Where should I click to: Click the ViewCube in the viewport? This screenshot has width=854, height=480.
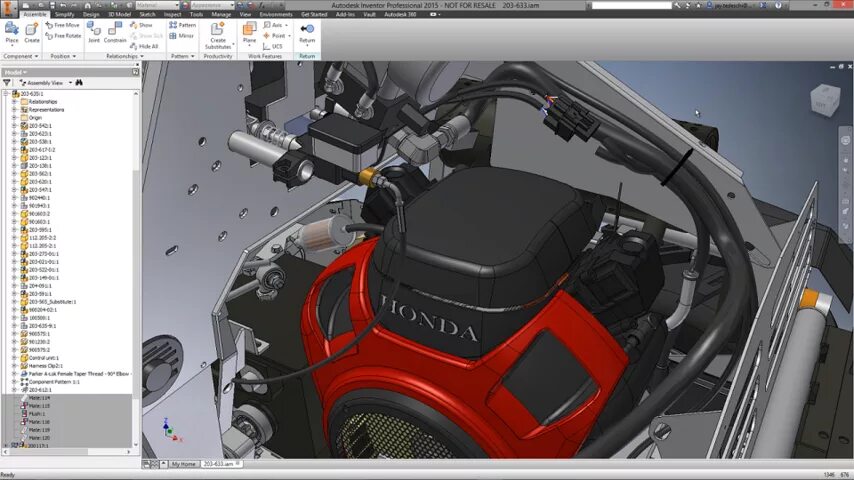coord(824,100)
